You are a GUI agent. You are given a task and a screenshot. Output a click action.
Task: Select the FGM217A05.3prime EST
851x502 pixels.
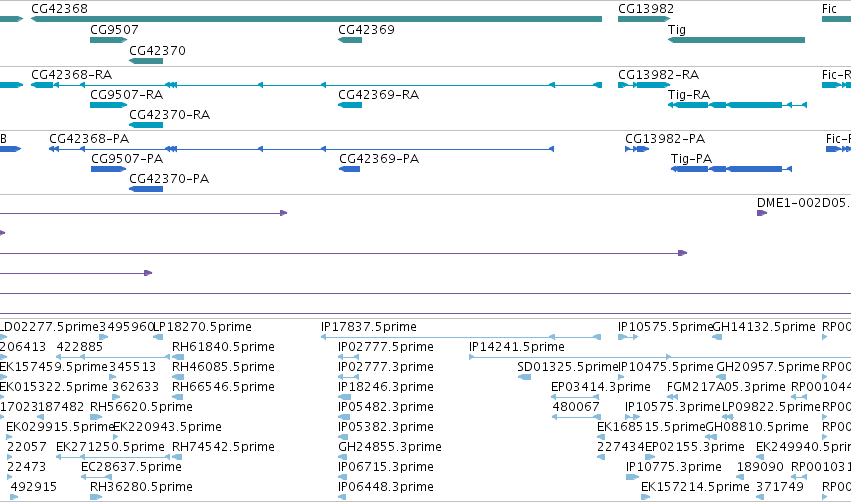pos(672,397)
